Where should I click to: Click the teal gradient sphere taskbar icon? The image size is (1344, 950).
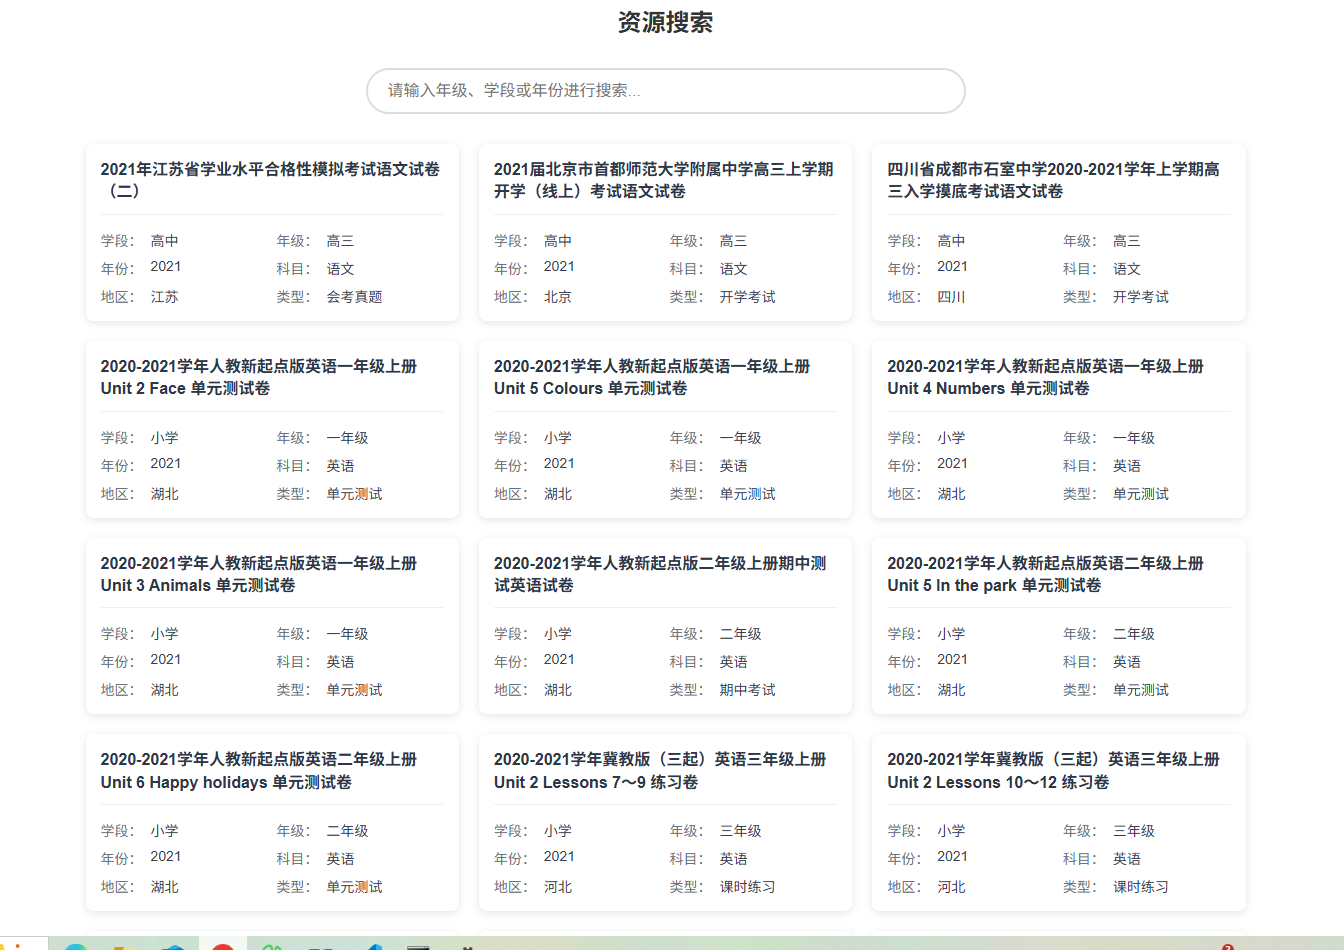click(x=75, y=945)
